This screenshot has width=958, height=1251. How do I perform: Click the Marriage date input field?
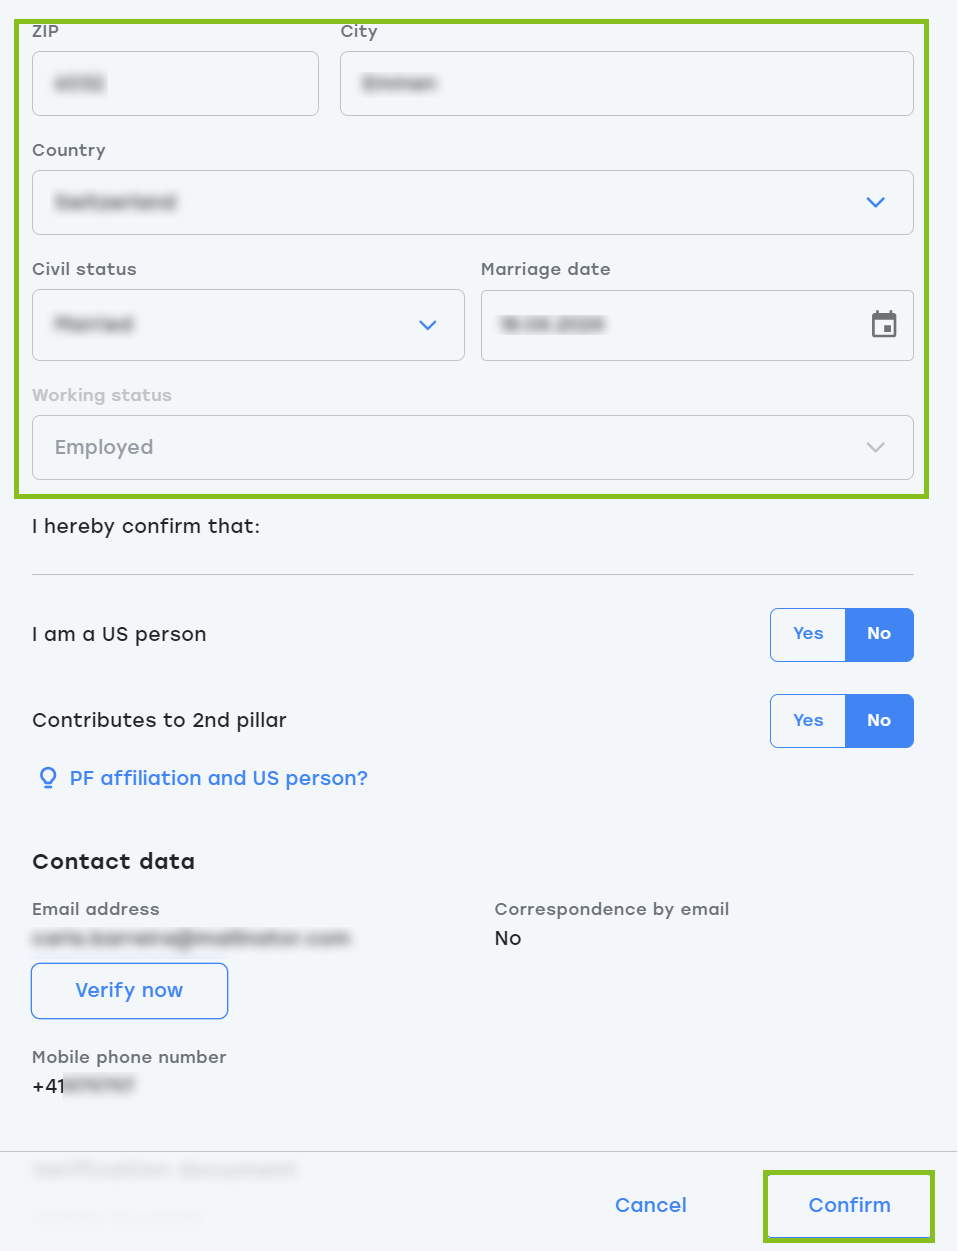click(670, 325)
